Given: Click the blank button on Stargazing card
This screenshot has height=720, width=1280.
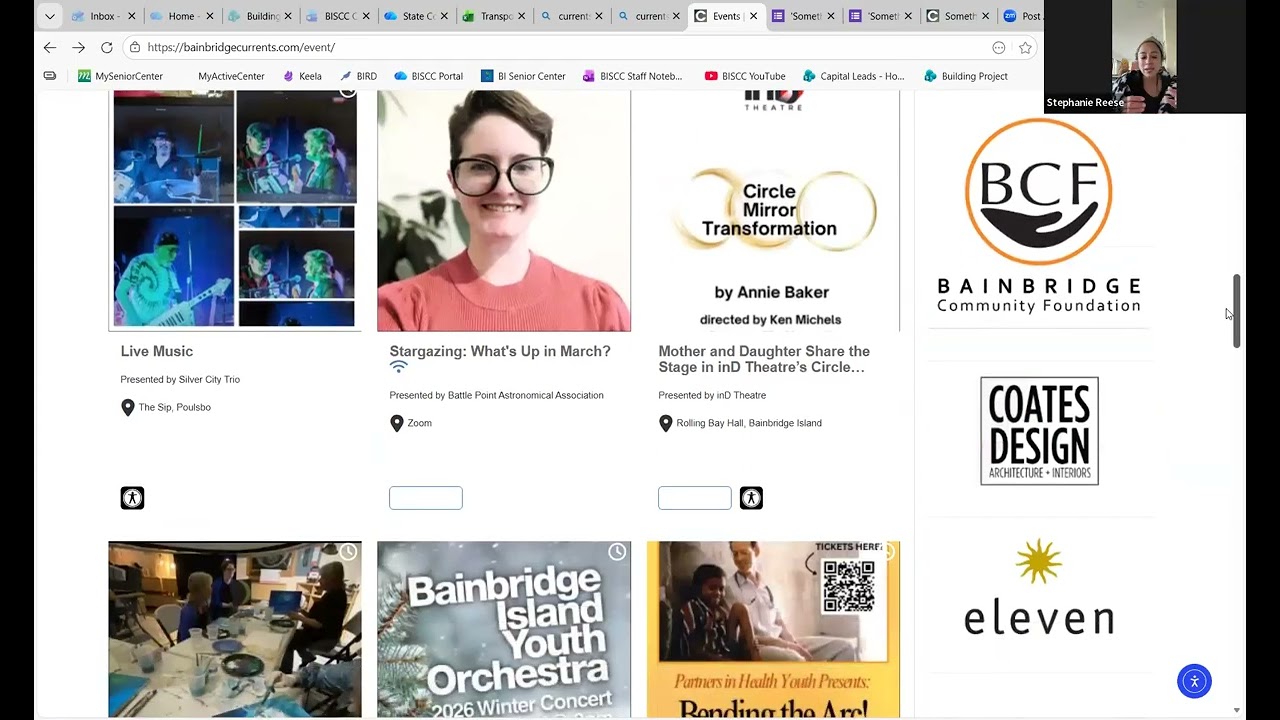Looking at the screenshot, I should (x=426, y=498).
